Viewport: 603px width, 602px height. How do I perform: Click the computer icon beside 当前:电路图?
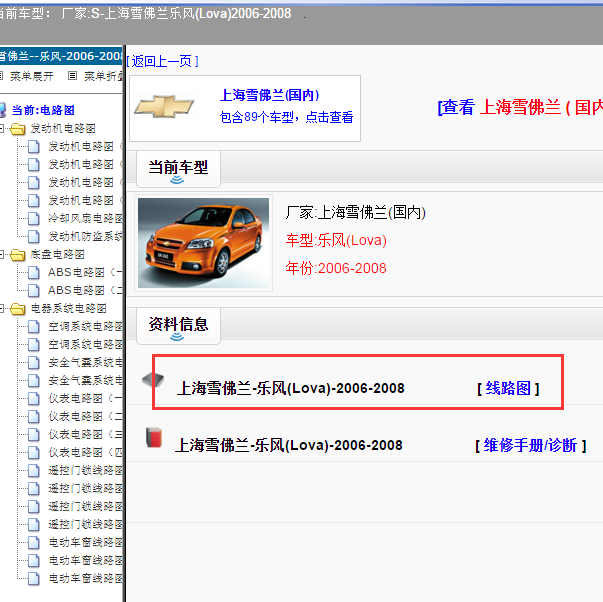(x=2, y=110)
